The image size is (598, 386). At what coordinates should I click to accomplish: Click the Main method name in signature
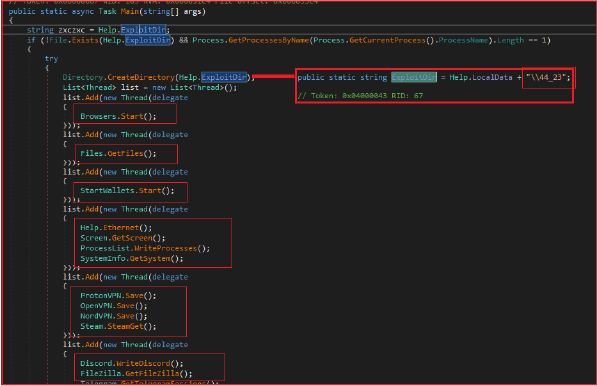pos(130,11)
